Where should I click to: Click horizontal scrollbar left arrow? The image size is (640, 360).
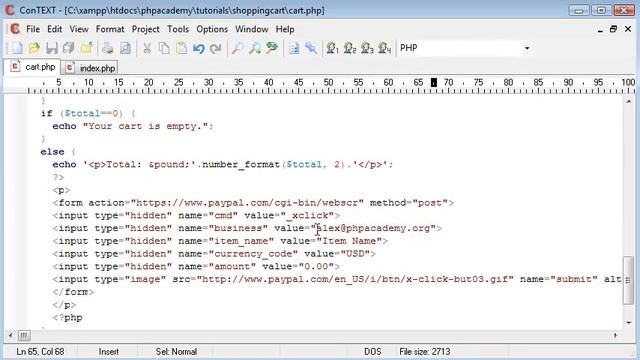coord(11,336)
